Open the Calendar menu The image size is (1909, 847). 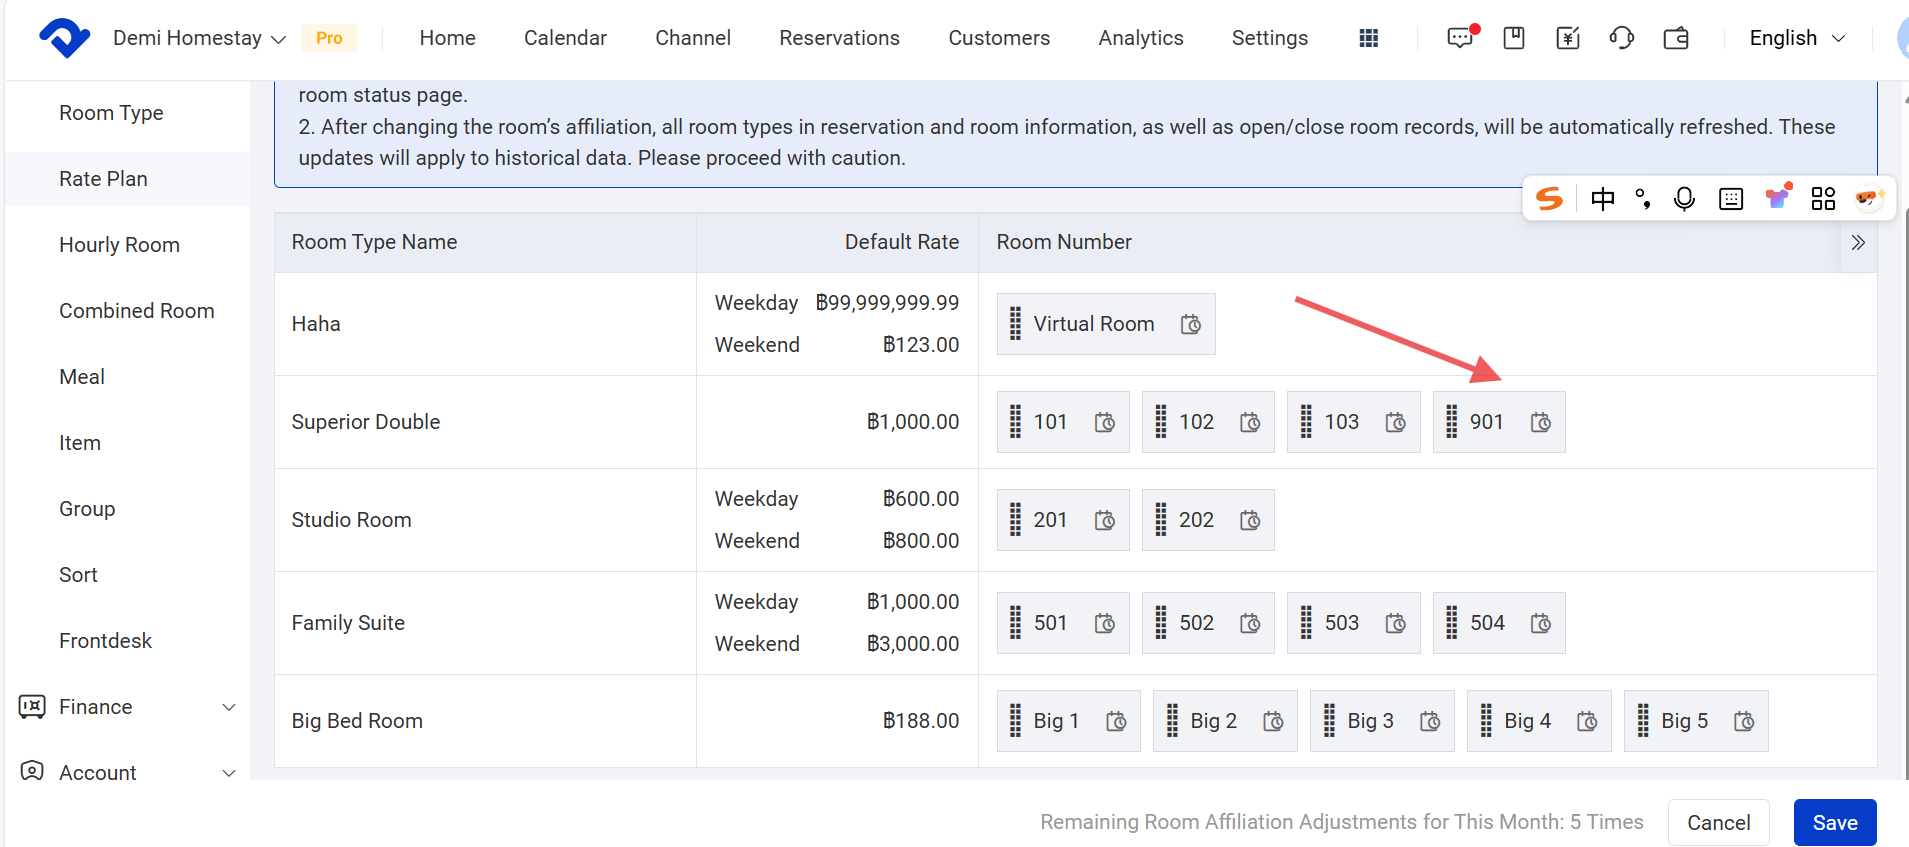tap(565, 38)
